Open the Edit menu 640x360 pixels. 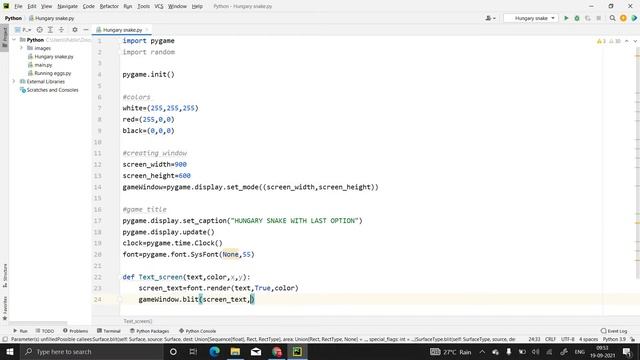coord(32,6)
